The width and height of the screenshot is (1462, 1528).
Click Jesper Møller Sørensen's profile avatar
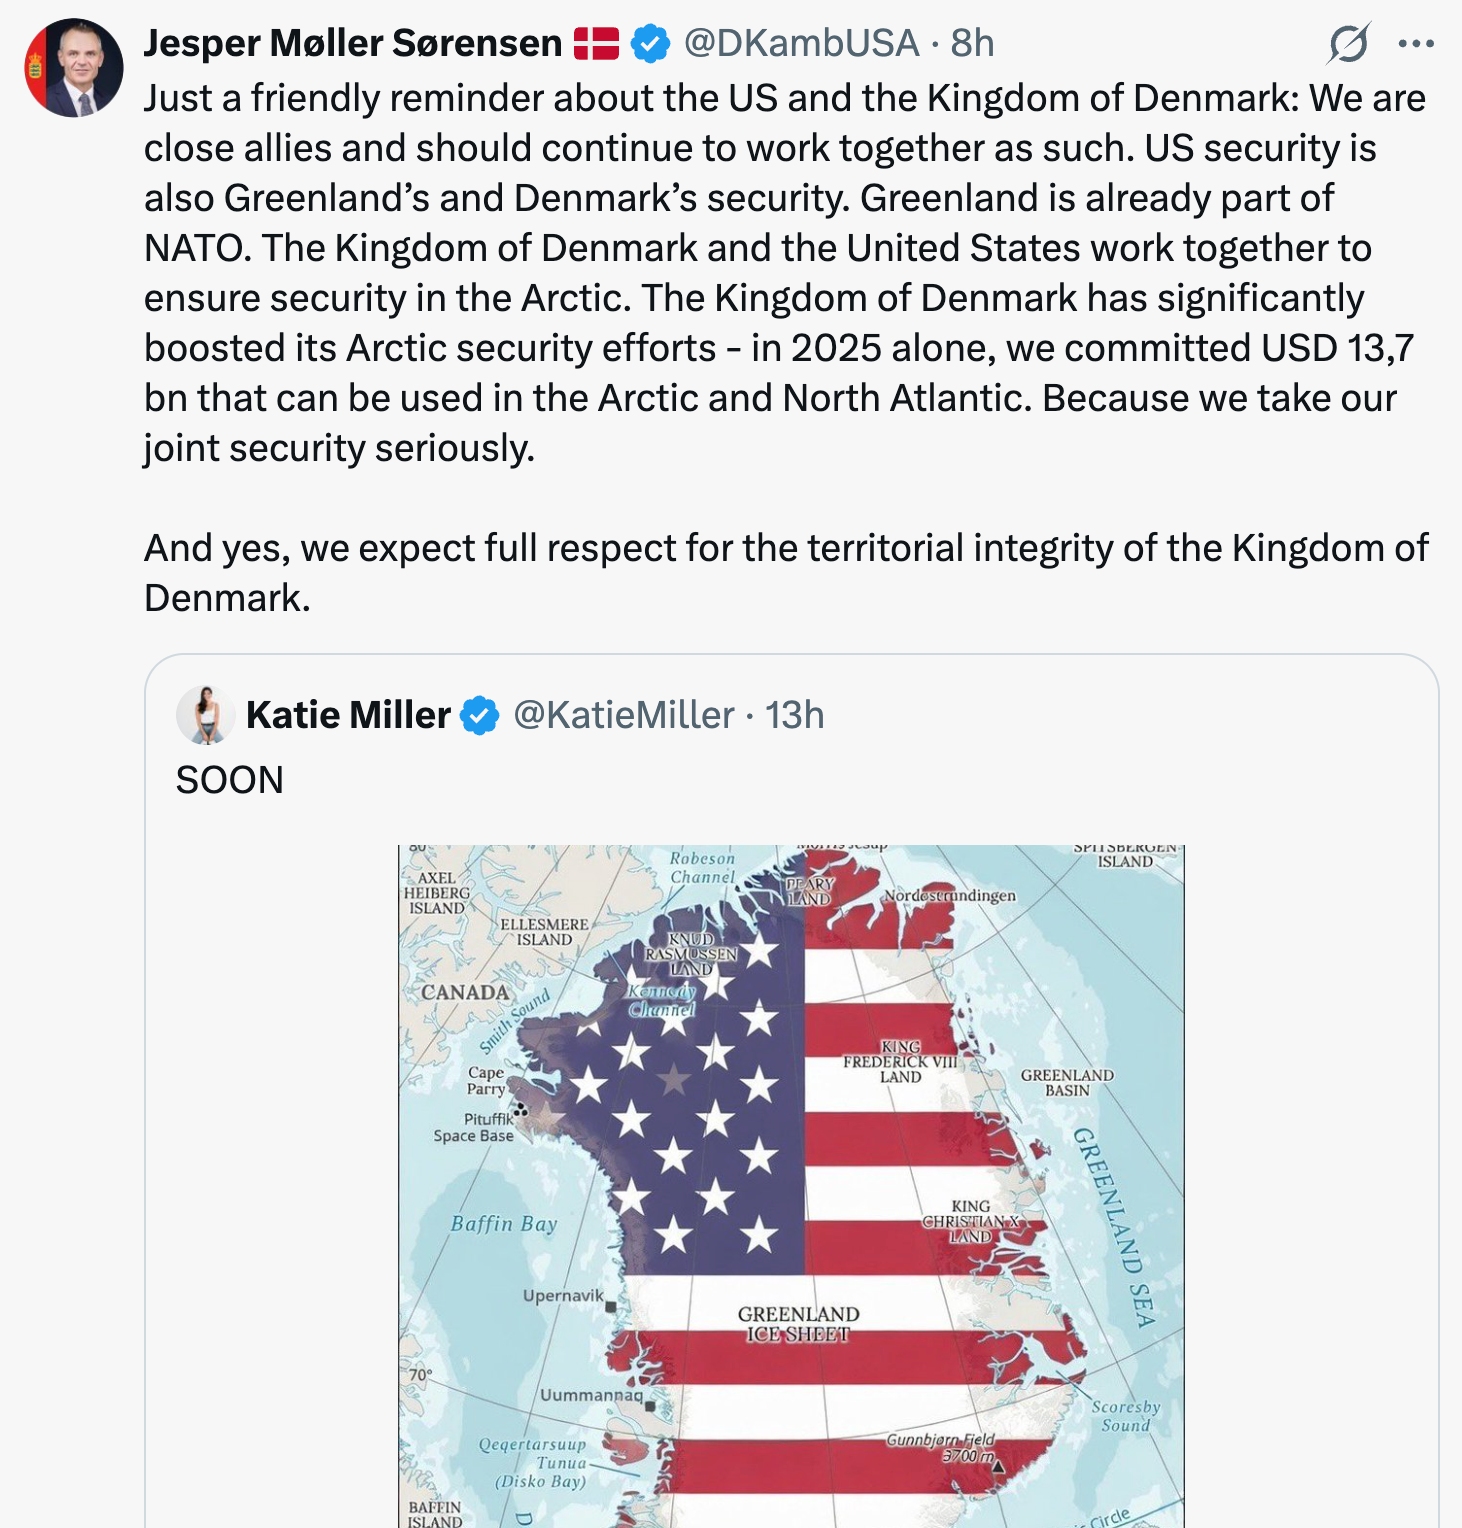73,68
